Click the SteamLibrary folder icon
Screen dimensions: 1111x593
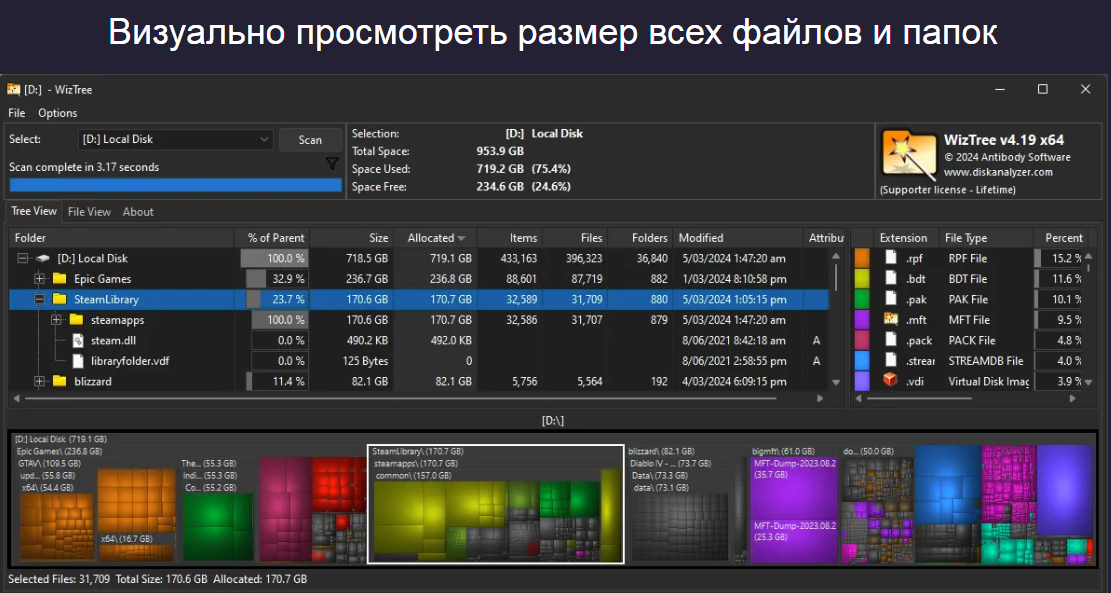(60, 299)
